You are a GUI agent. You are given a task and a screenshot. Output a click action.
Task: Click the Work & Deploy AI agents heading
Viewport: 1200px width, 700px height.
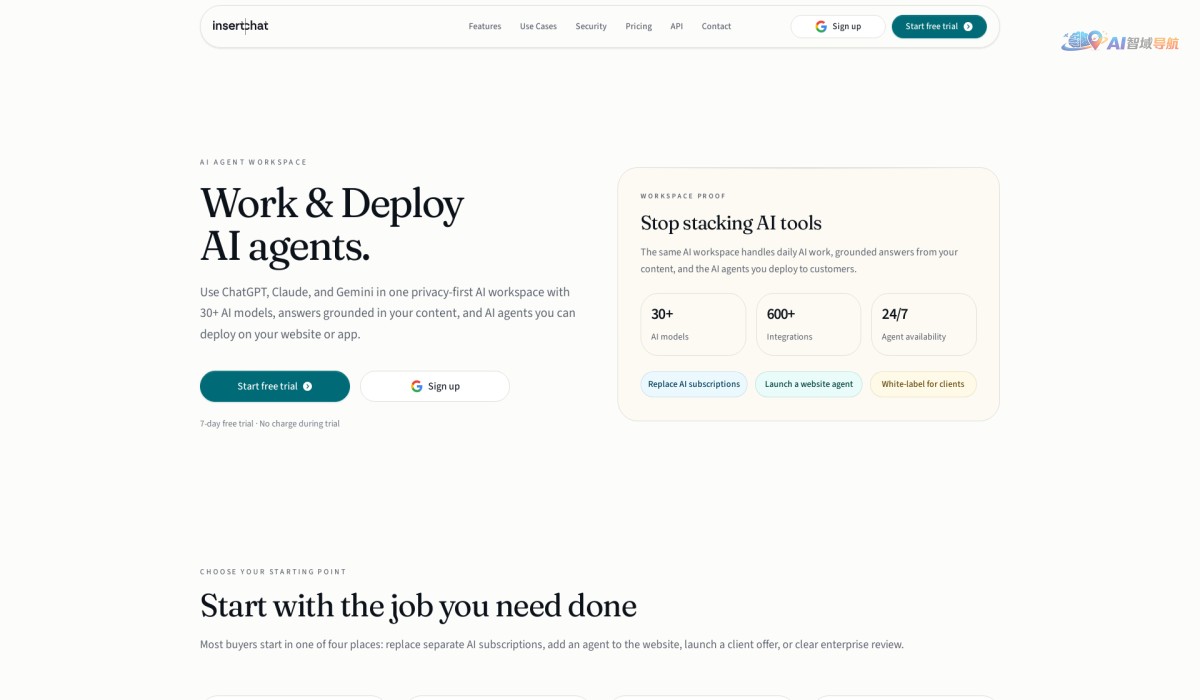tap(331, 224)
